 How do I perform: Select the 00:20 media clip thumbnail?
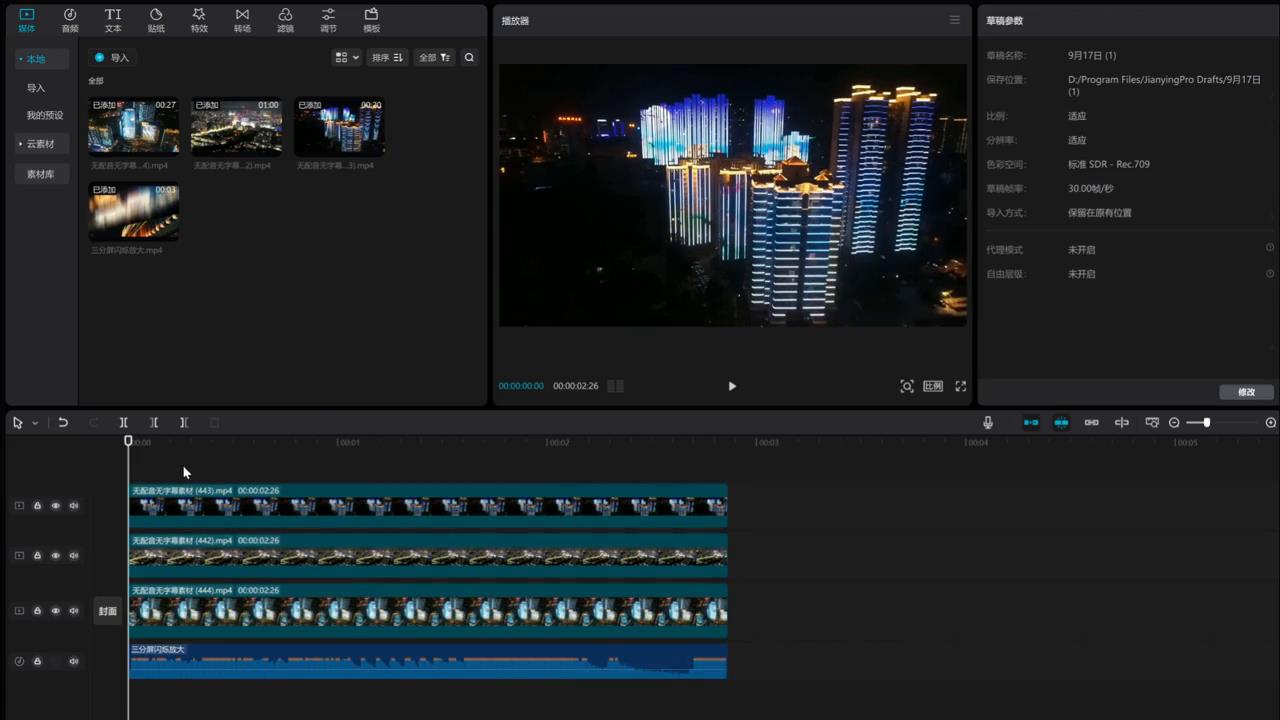tap(339, 126)
